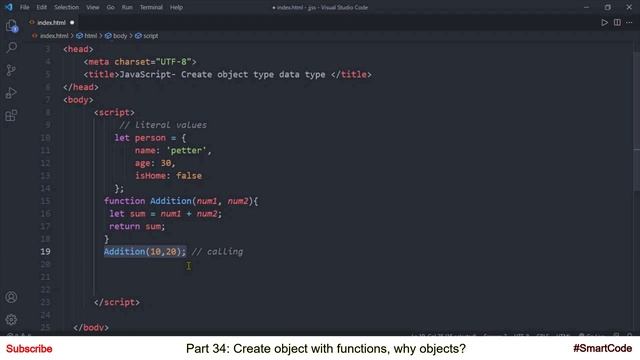Screen dimensions: 640x360
Task: Click the // calling comment
Action: coord(217,251)
